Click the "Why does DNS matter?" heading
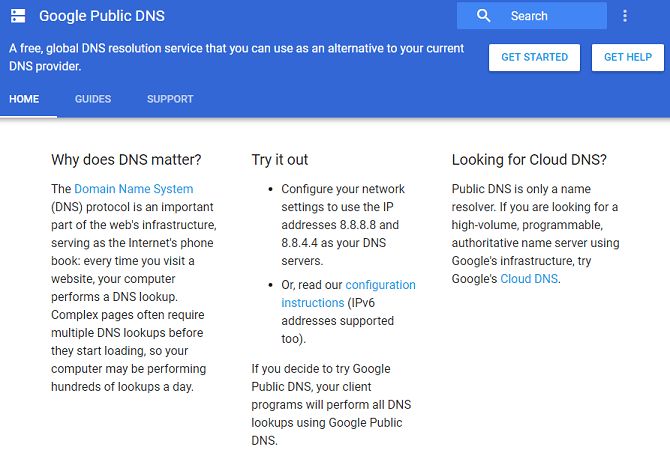The image size is (670, 450). click(126, 159)
